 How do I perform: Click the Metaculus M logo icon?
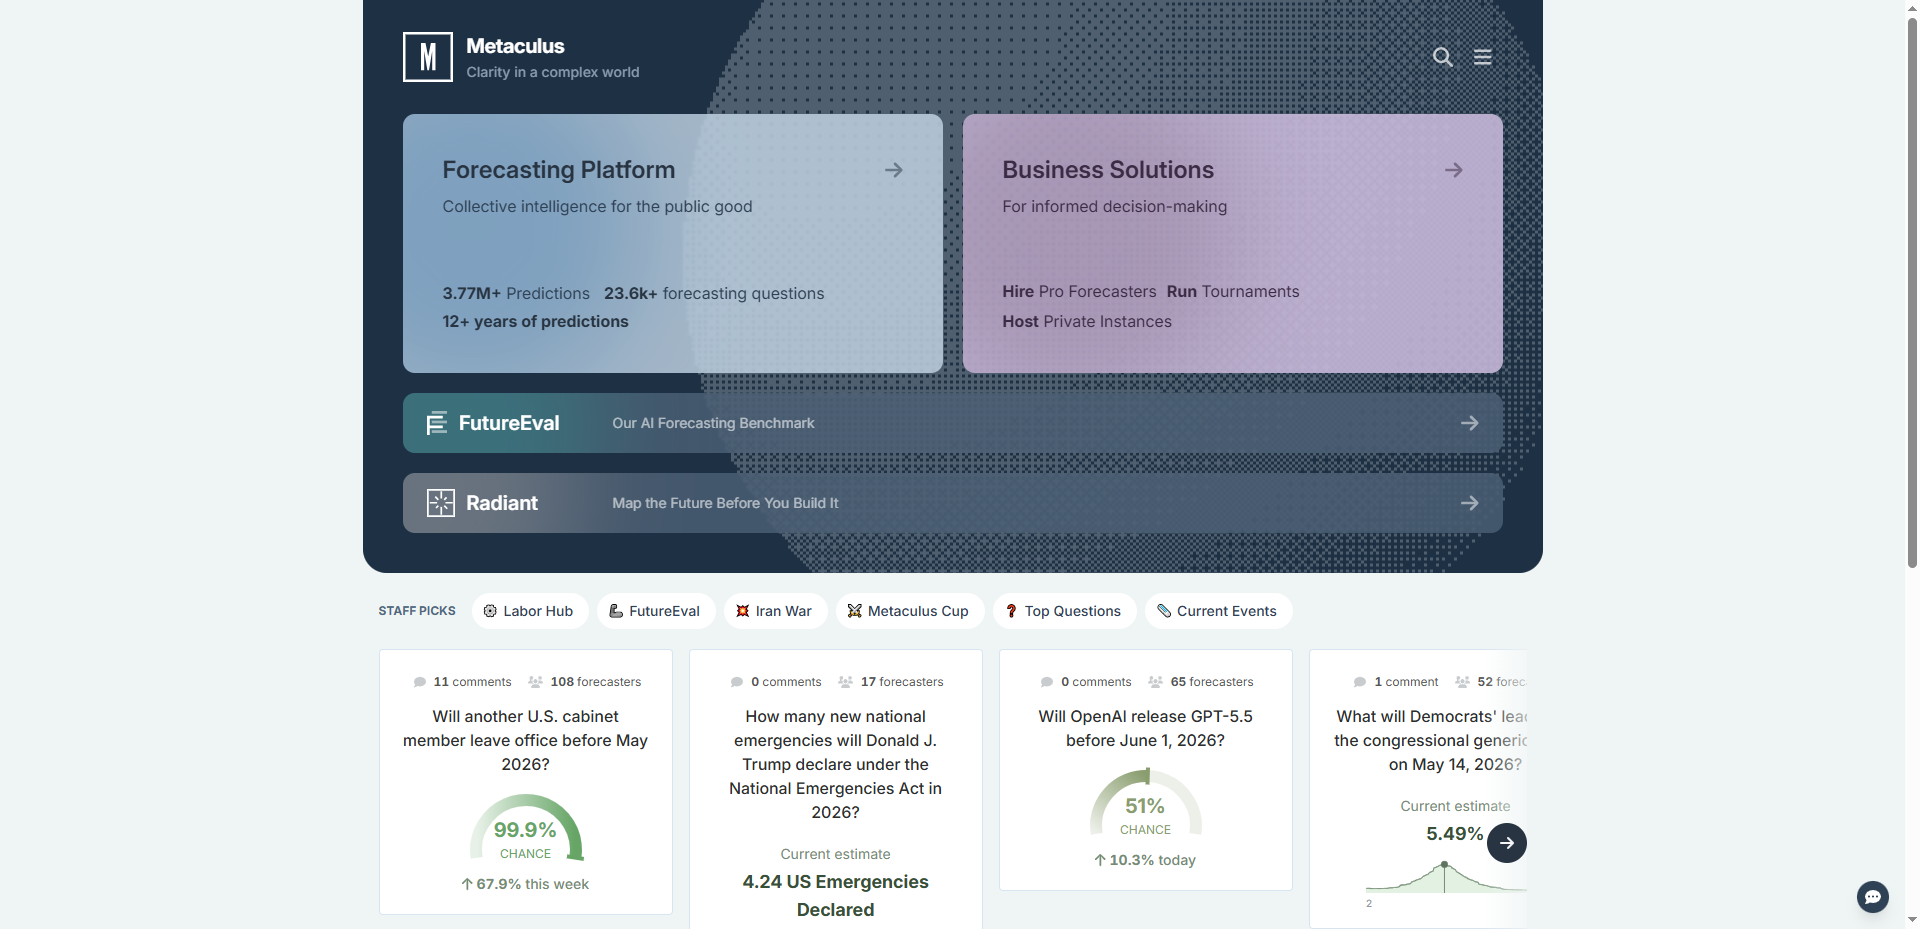tap(427, 57)
